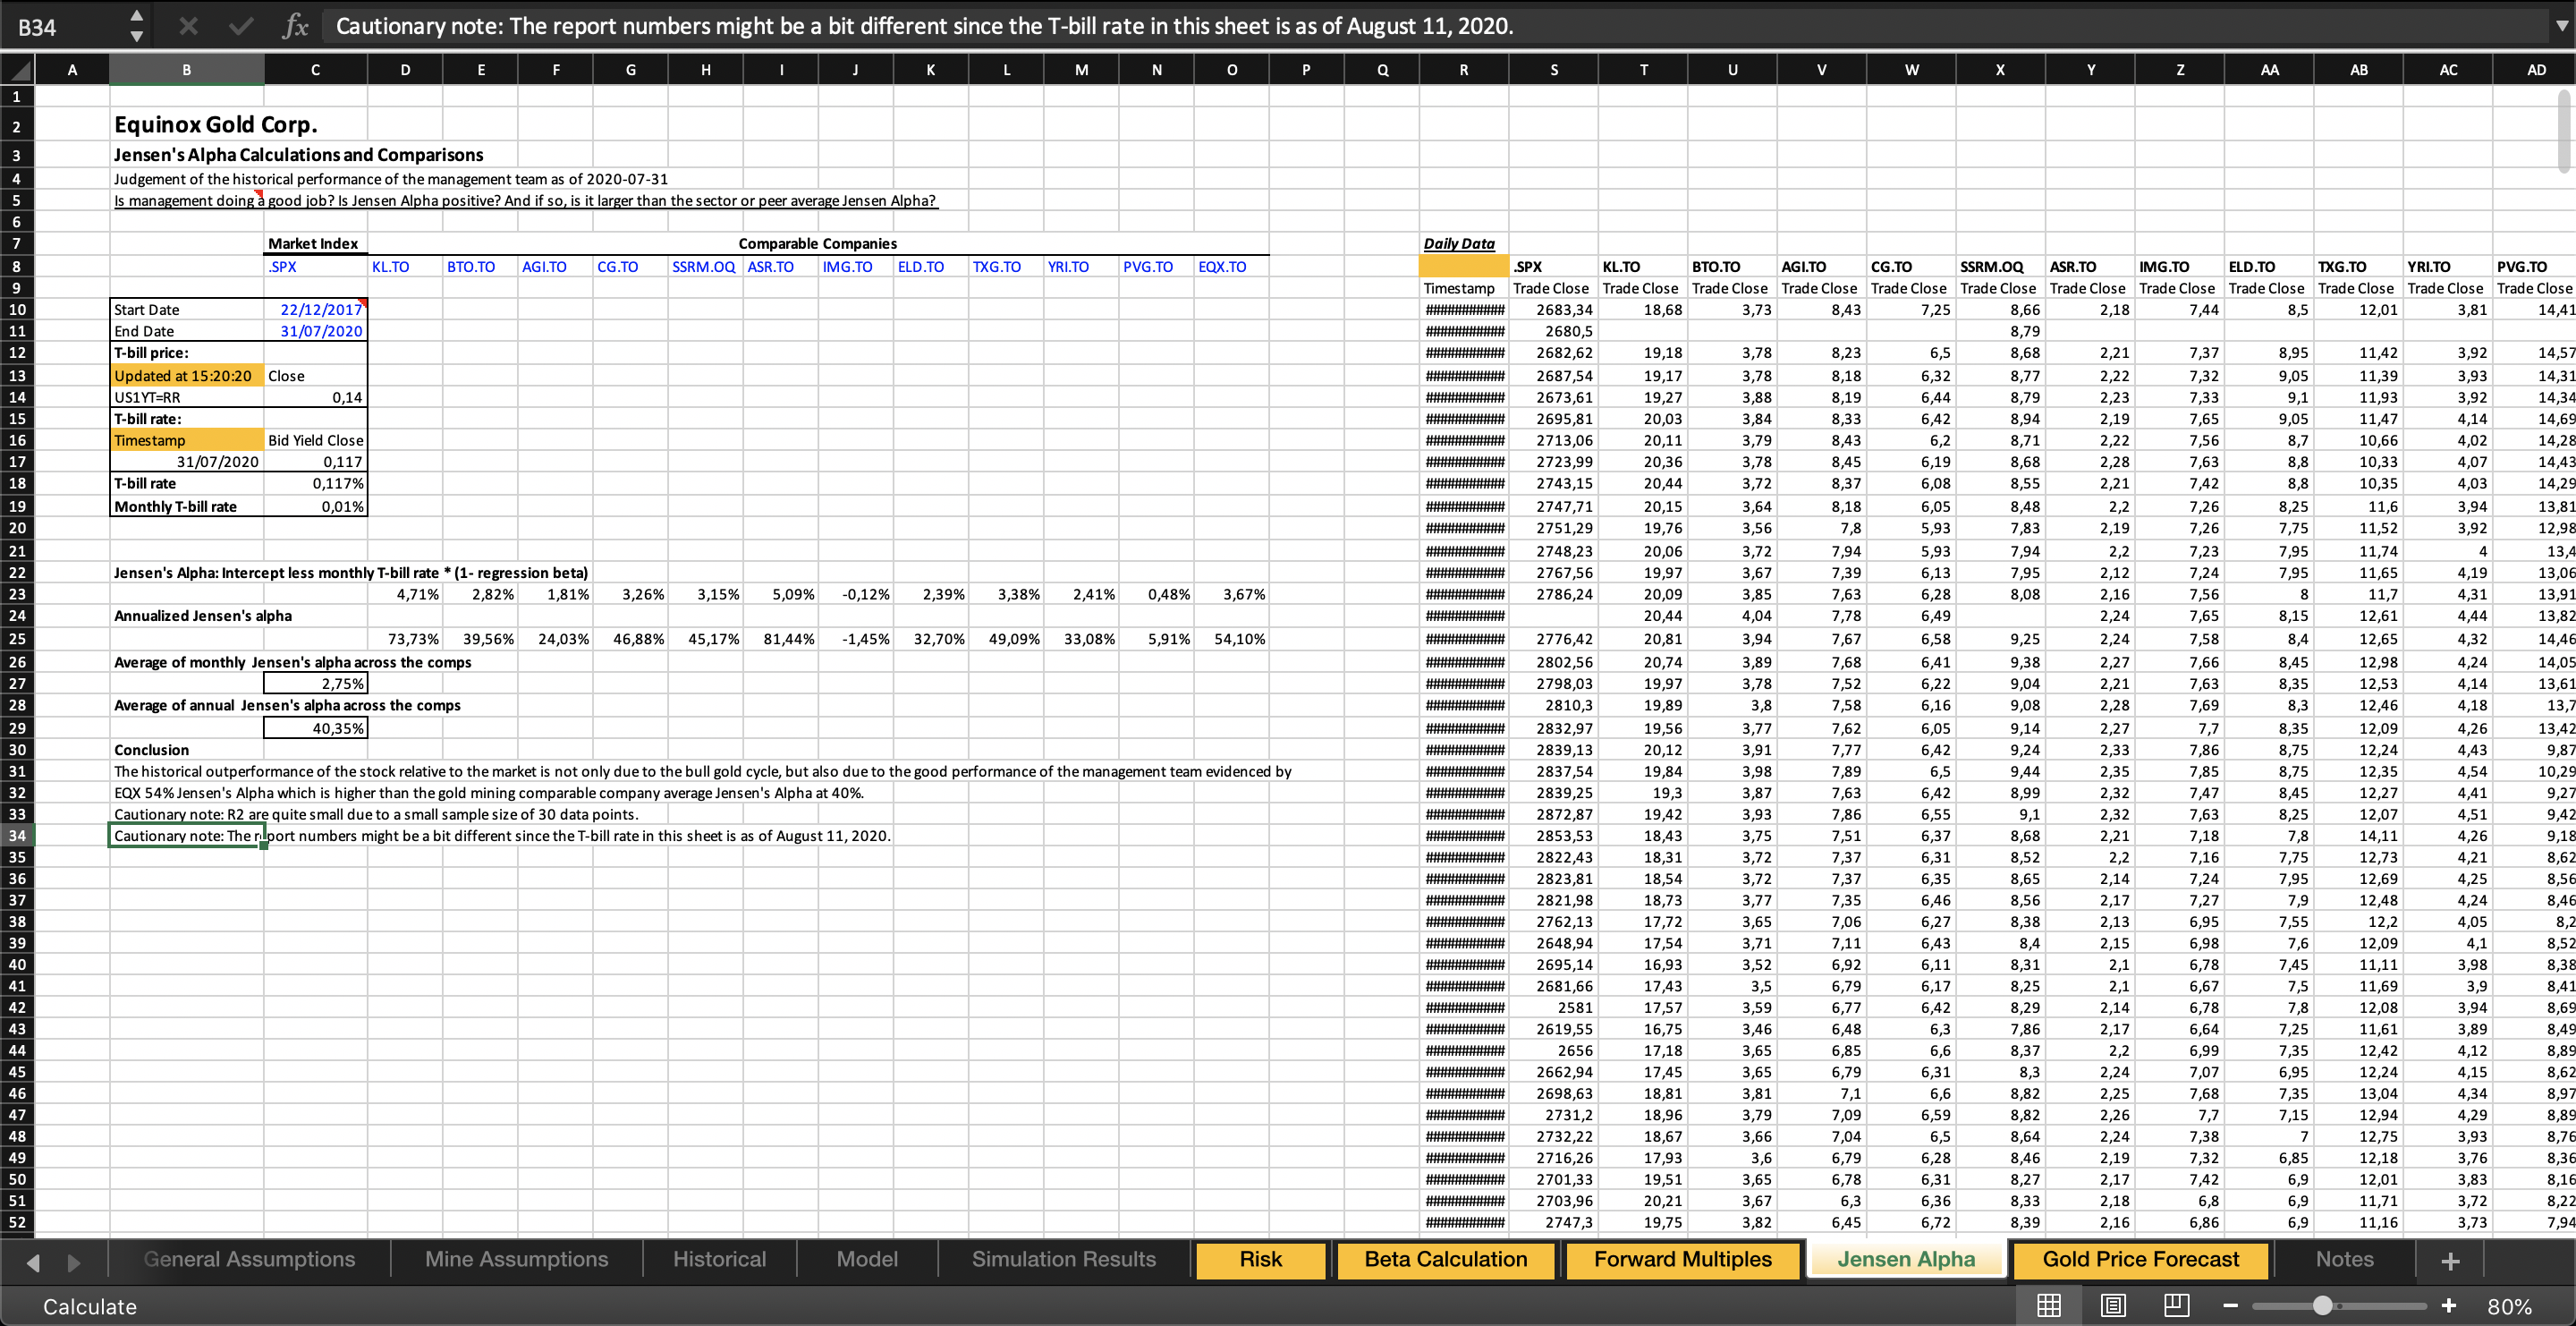Select the Bid Yield Close cell
Screen dimensions: 2576x1326
[316, 440]
